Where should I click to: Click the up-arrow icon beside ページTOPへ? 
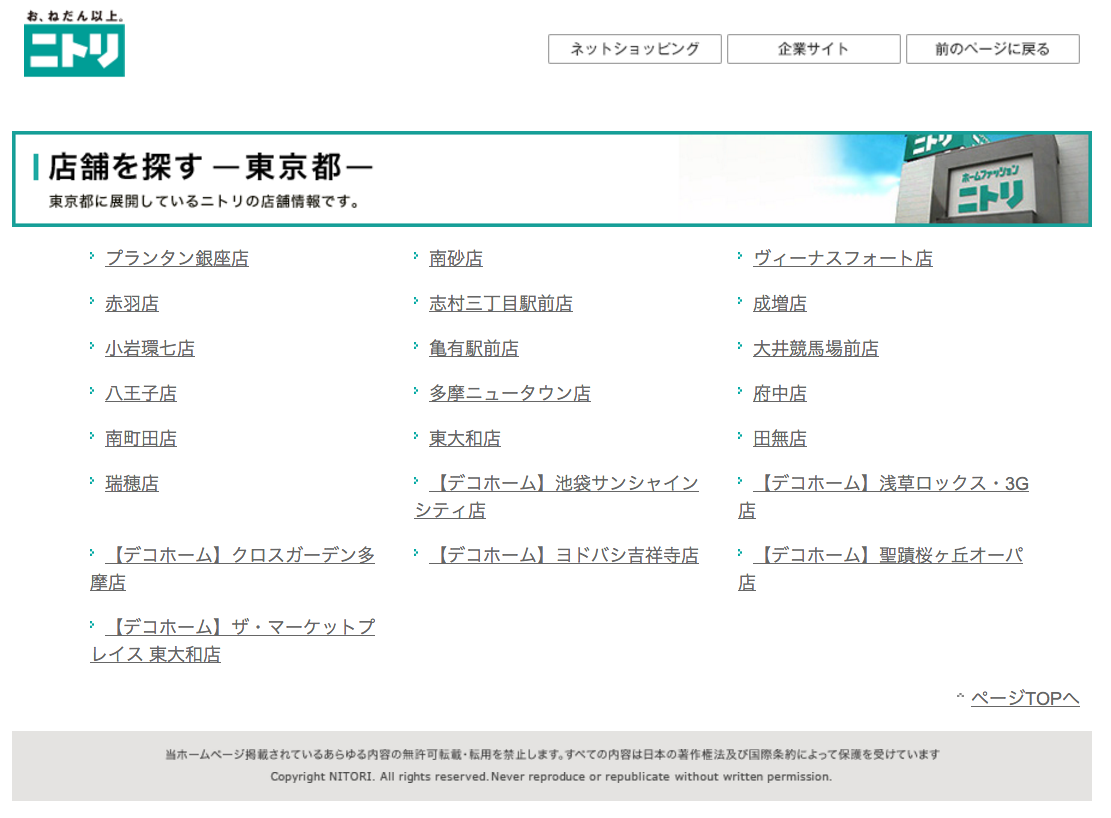coord(960,696)
